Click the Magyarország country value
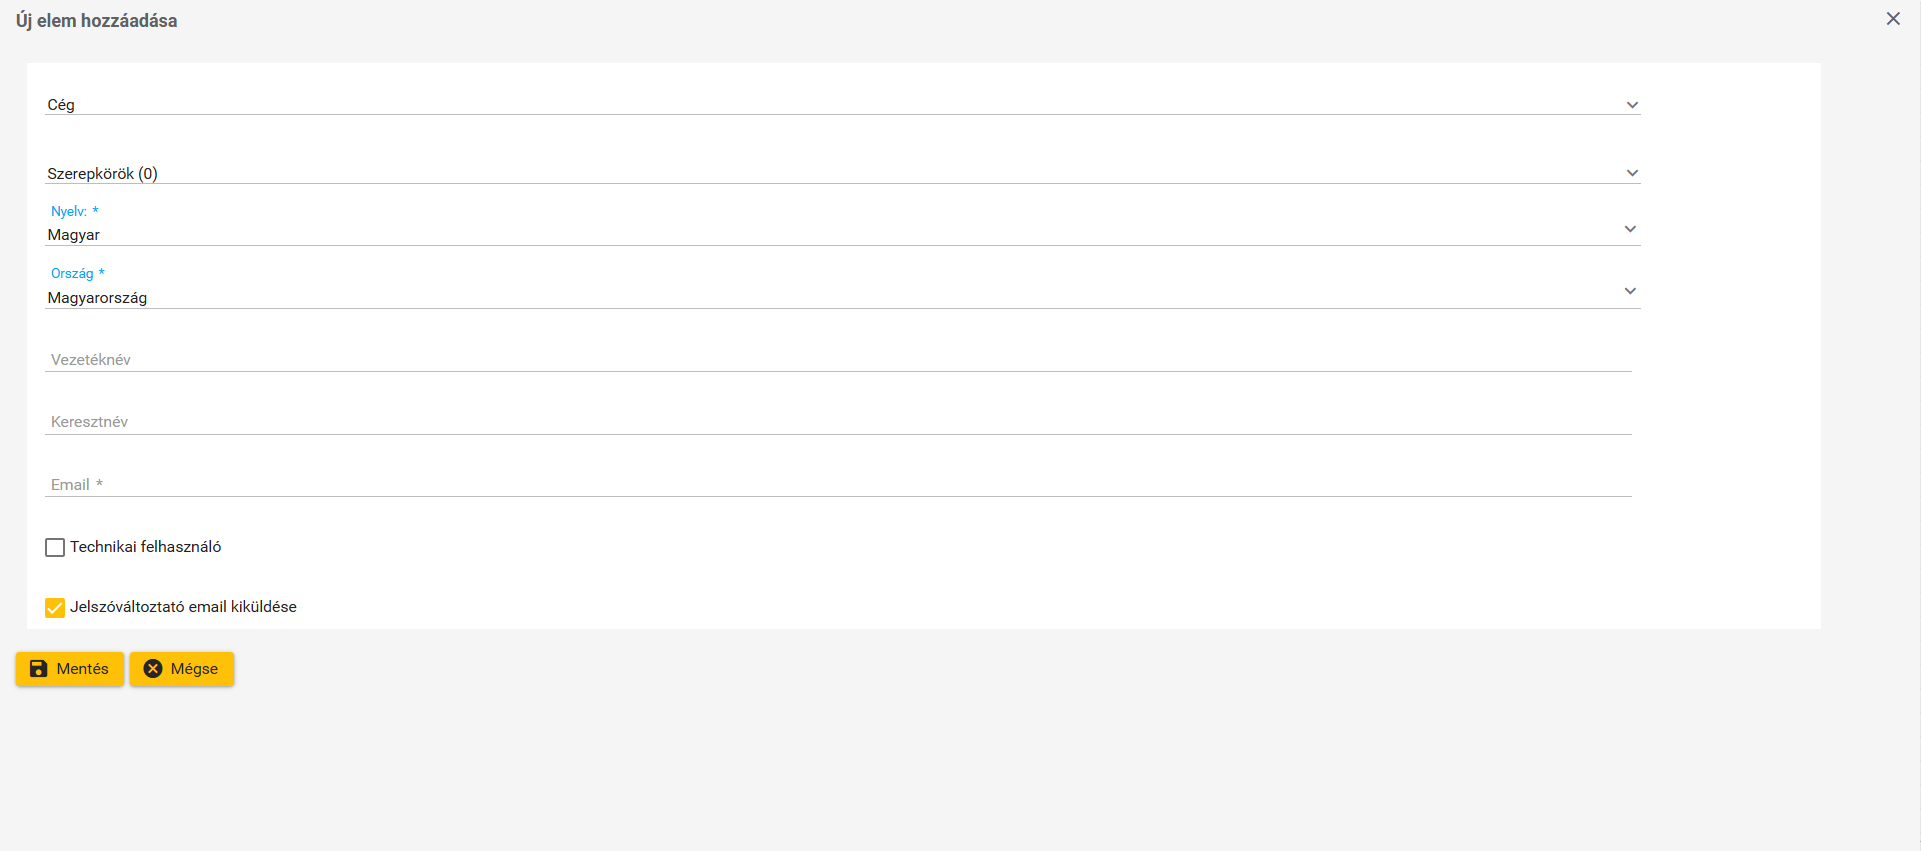Viewport: 1921px width, 851px height. coord(97,298)
